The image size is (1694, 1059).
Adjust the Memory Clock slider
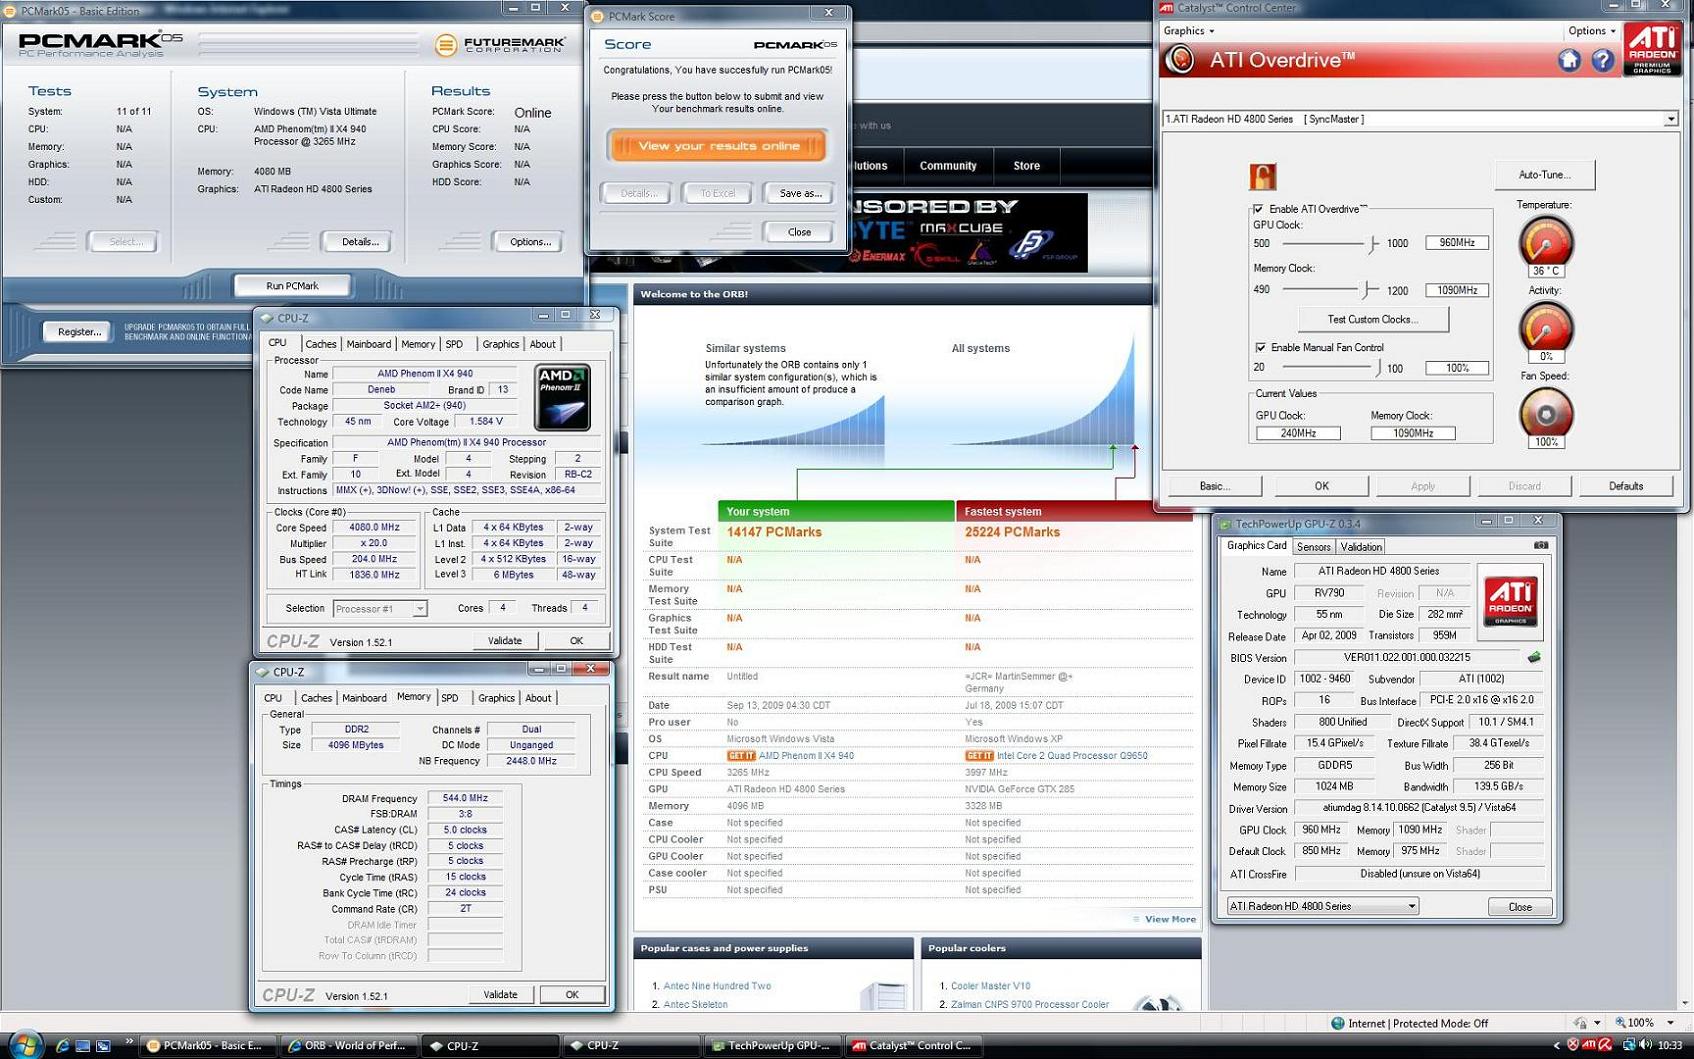[1368, 290]
